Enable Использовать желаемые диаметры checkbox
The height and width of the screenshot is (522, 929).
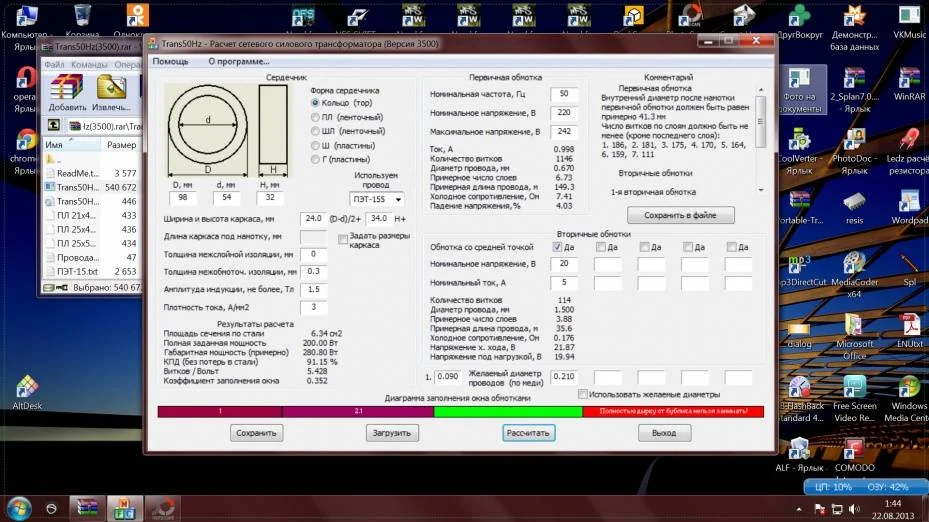[583, 394]
